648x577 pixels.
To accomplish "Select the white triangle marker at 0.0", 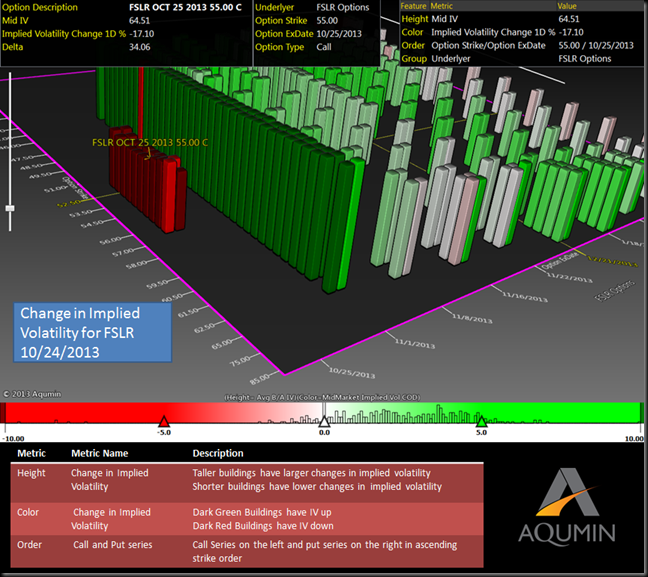I will pyautogui.click(x=324, y=422).
